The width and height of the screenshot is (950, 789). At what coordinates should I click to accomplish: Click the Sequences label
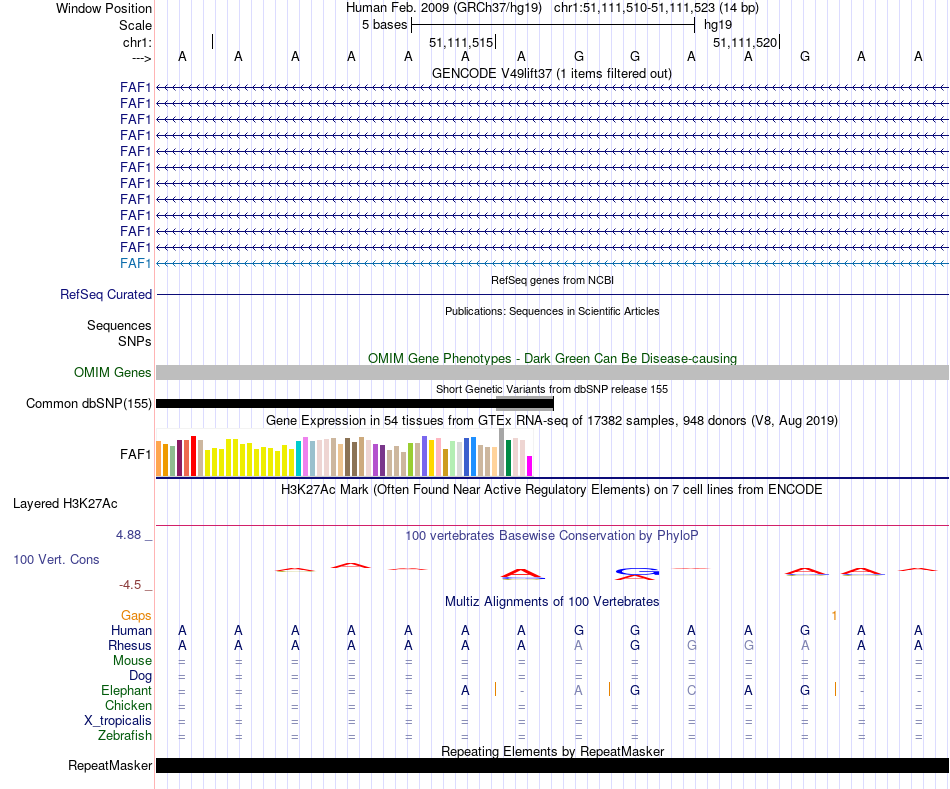click(119, 325)
